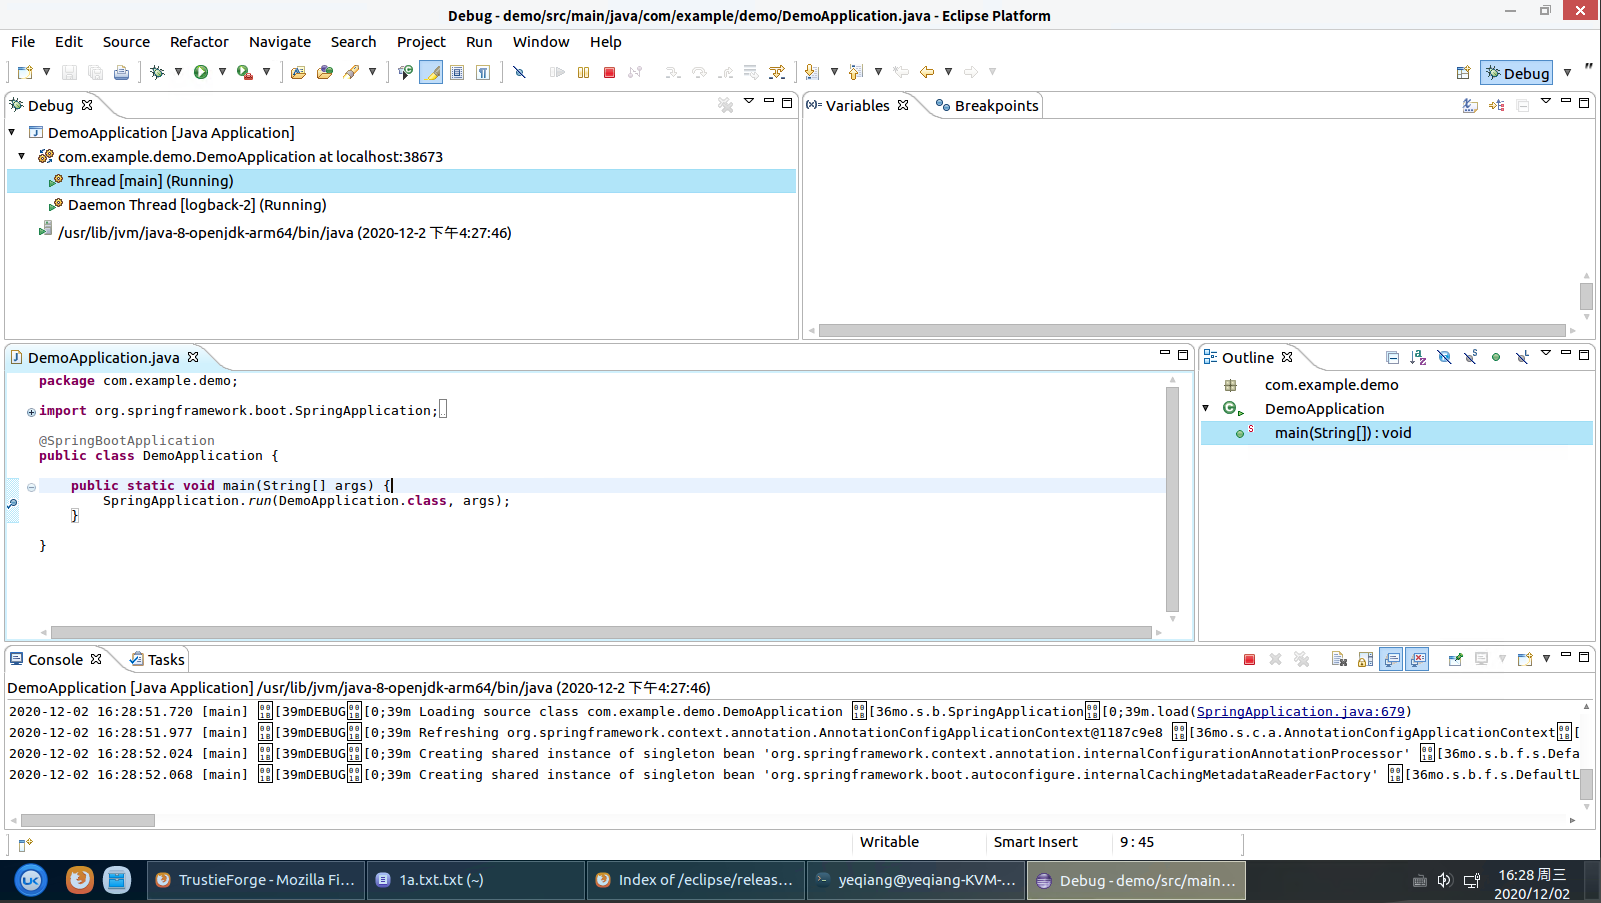Toggle Show Console on Standard Error
Screen dimensions: 1601x903
[1418, 659]
